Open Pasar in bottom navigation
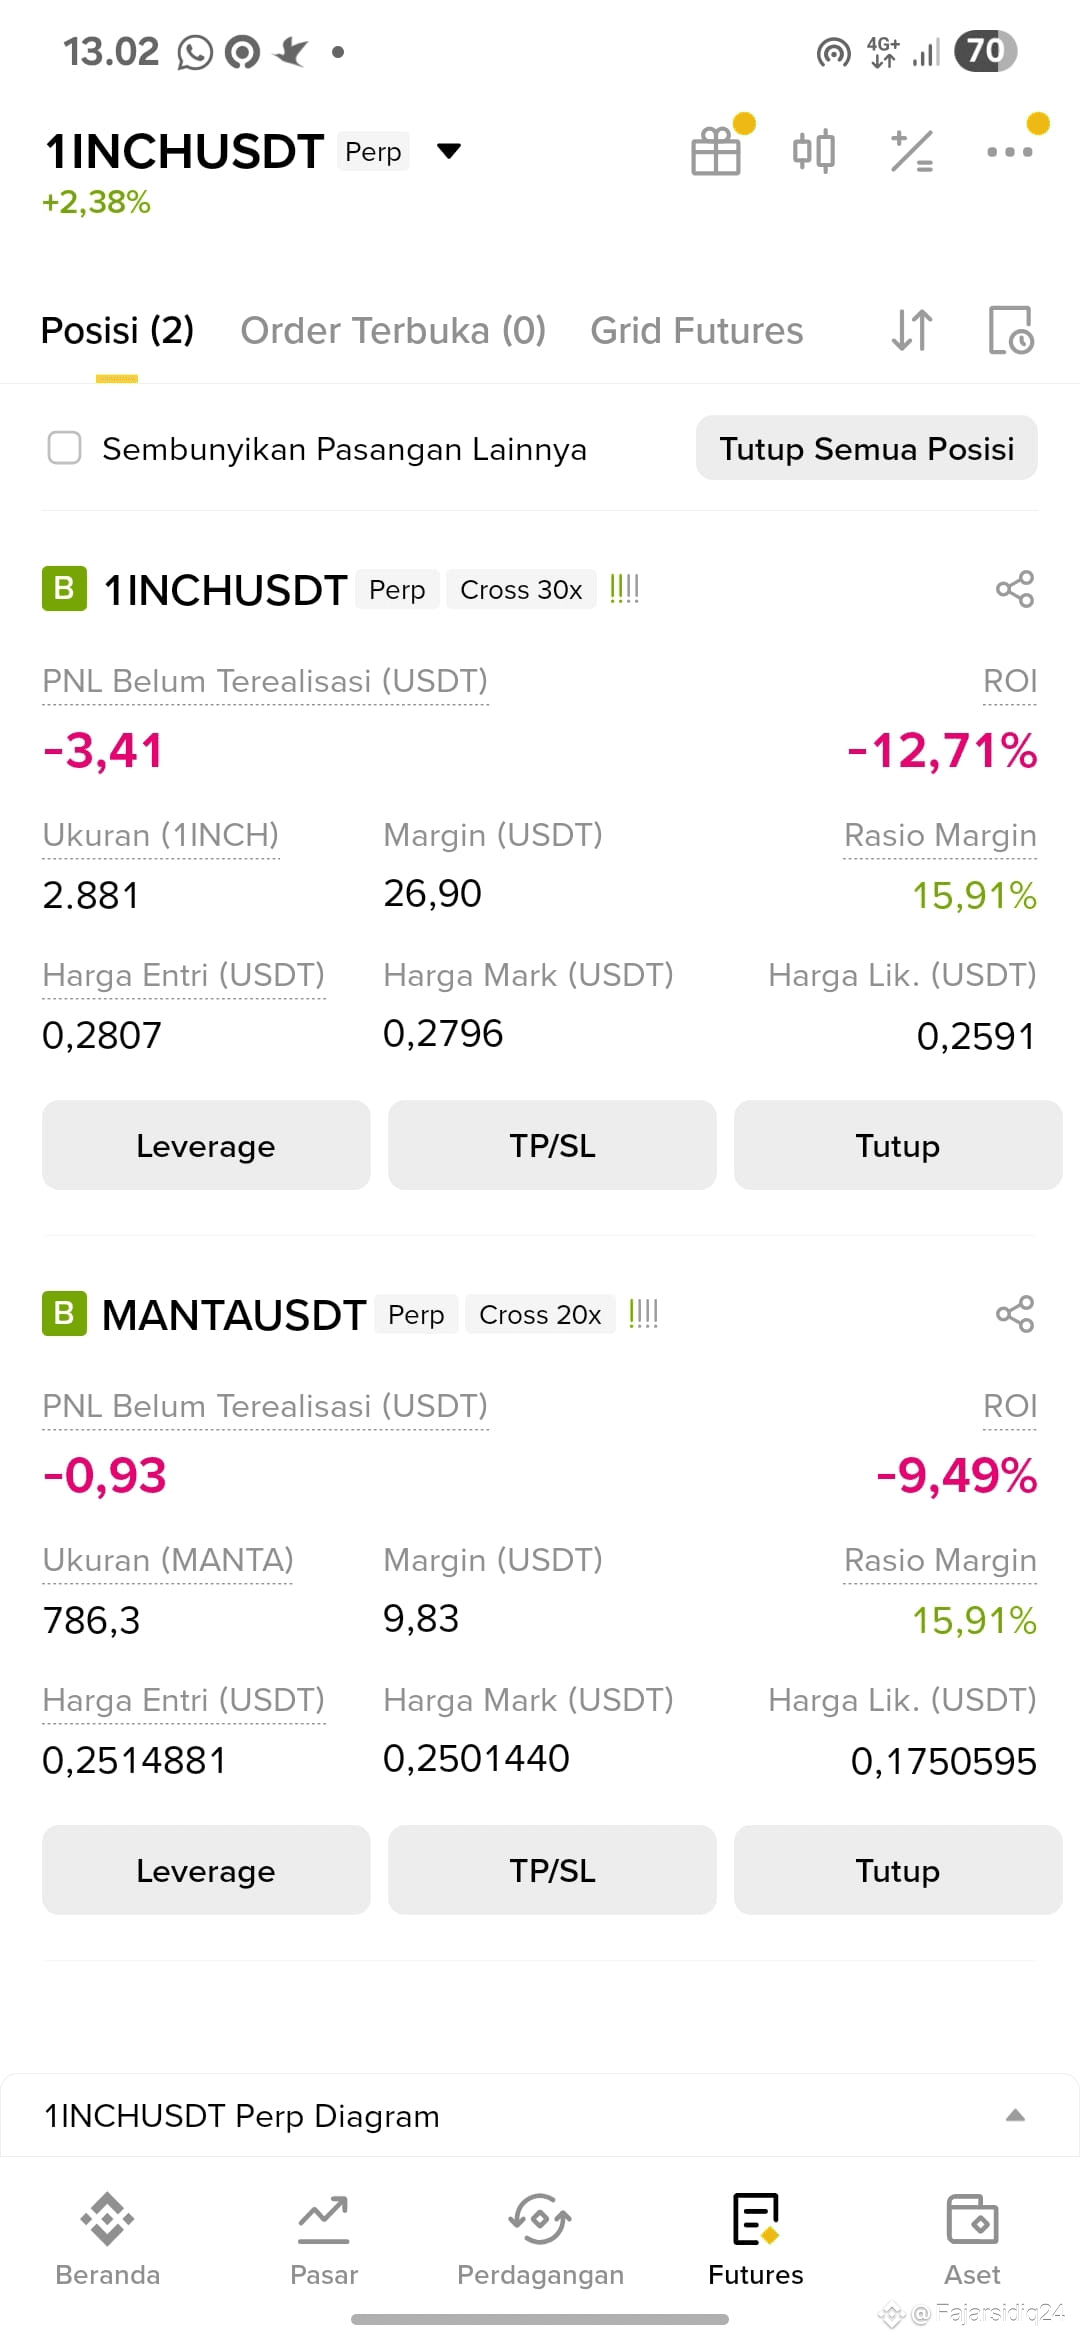Image resolution: width=1080 pixels, height=2340 pixels. point(324,2240)
